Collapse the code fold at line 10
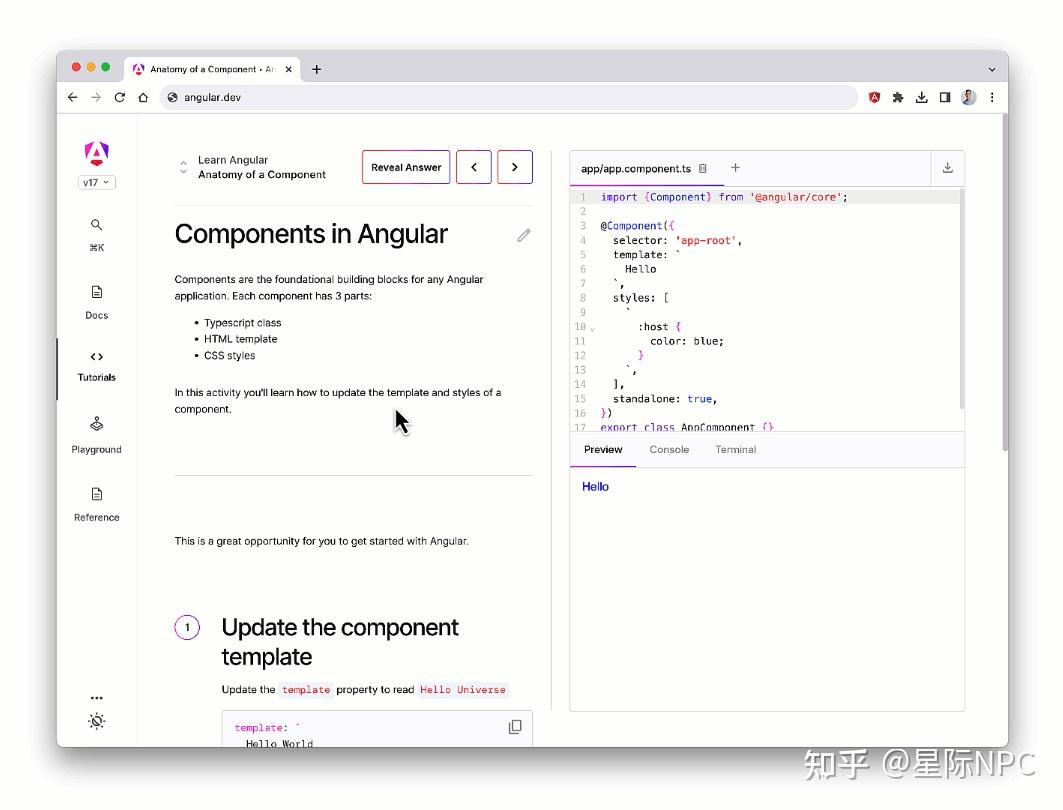Viewport: 1063px width, 810px height. 592,326
